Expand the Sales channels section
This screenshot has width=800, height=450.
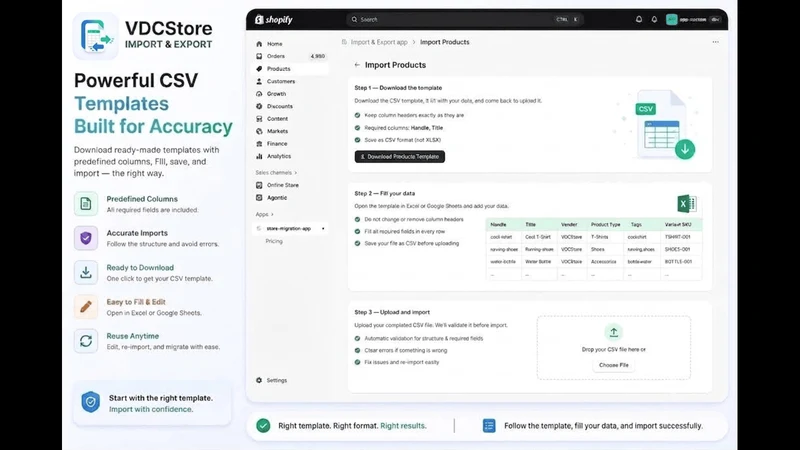click(x=276, y=172)
